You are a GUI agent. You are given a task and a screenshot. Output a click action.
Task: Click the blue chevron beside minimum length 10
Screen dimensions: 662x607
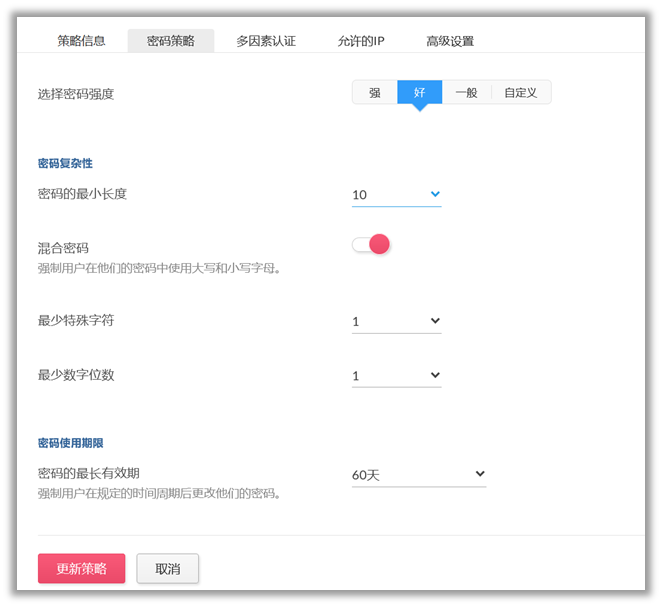tap(435, 194)
